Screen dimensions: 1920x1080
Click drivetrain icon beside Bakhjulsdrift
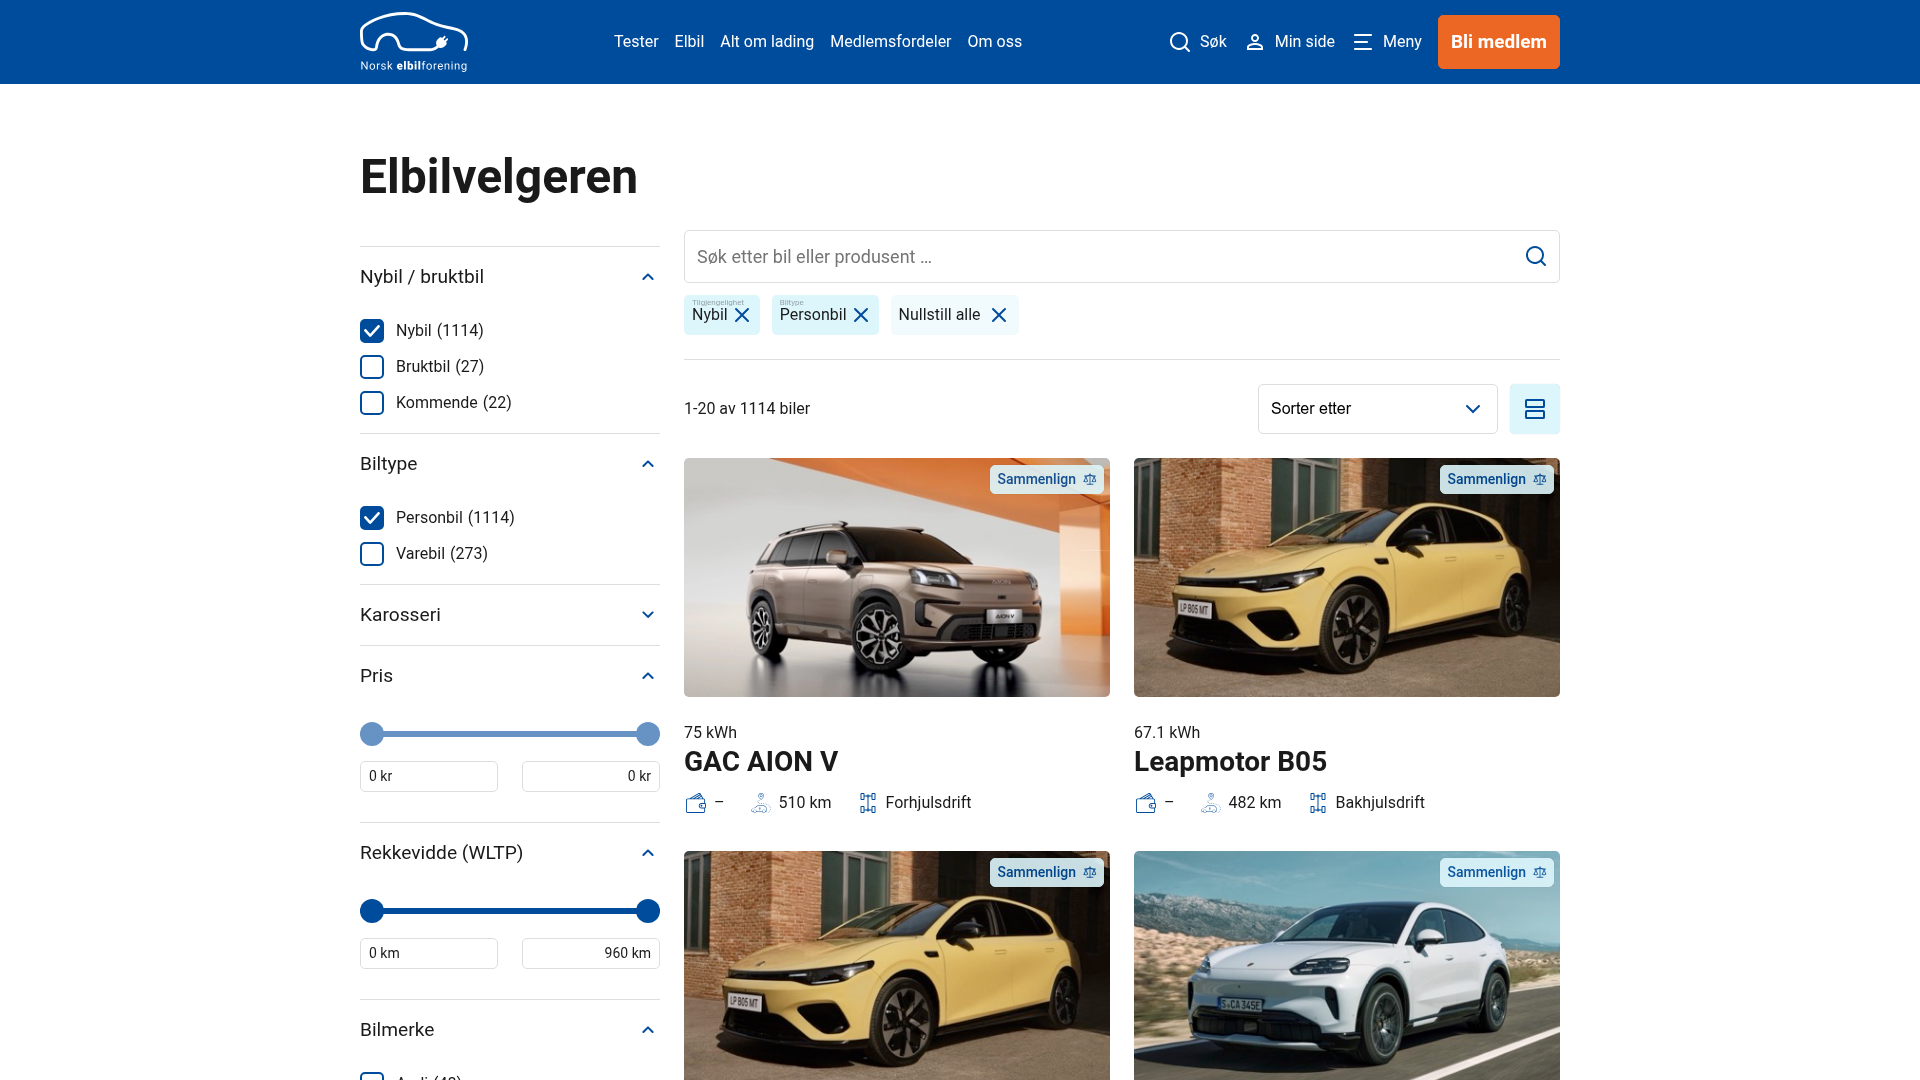[1318, 803]
